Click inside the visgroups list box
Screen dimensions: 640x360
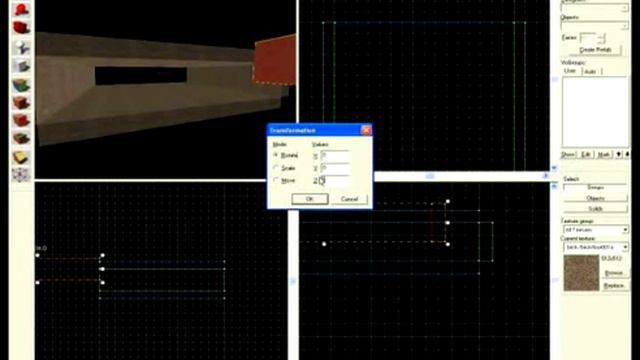coord(595,111)
